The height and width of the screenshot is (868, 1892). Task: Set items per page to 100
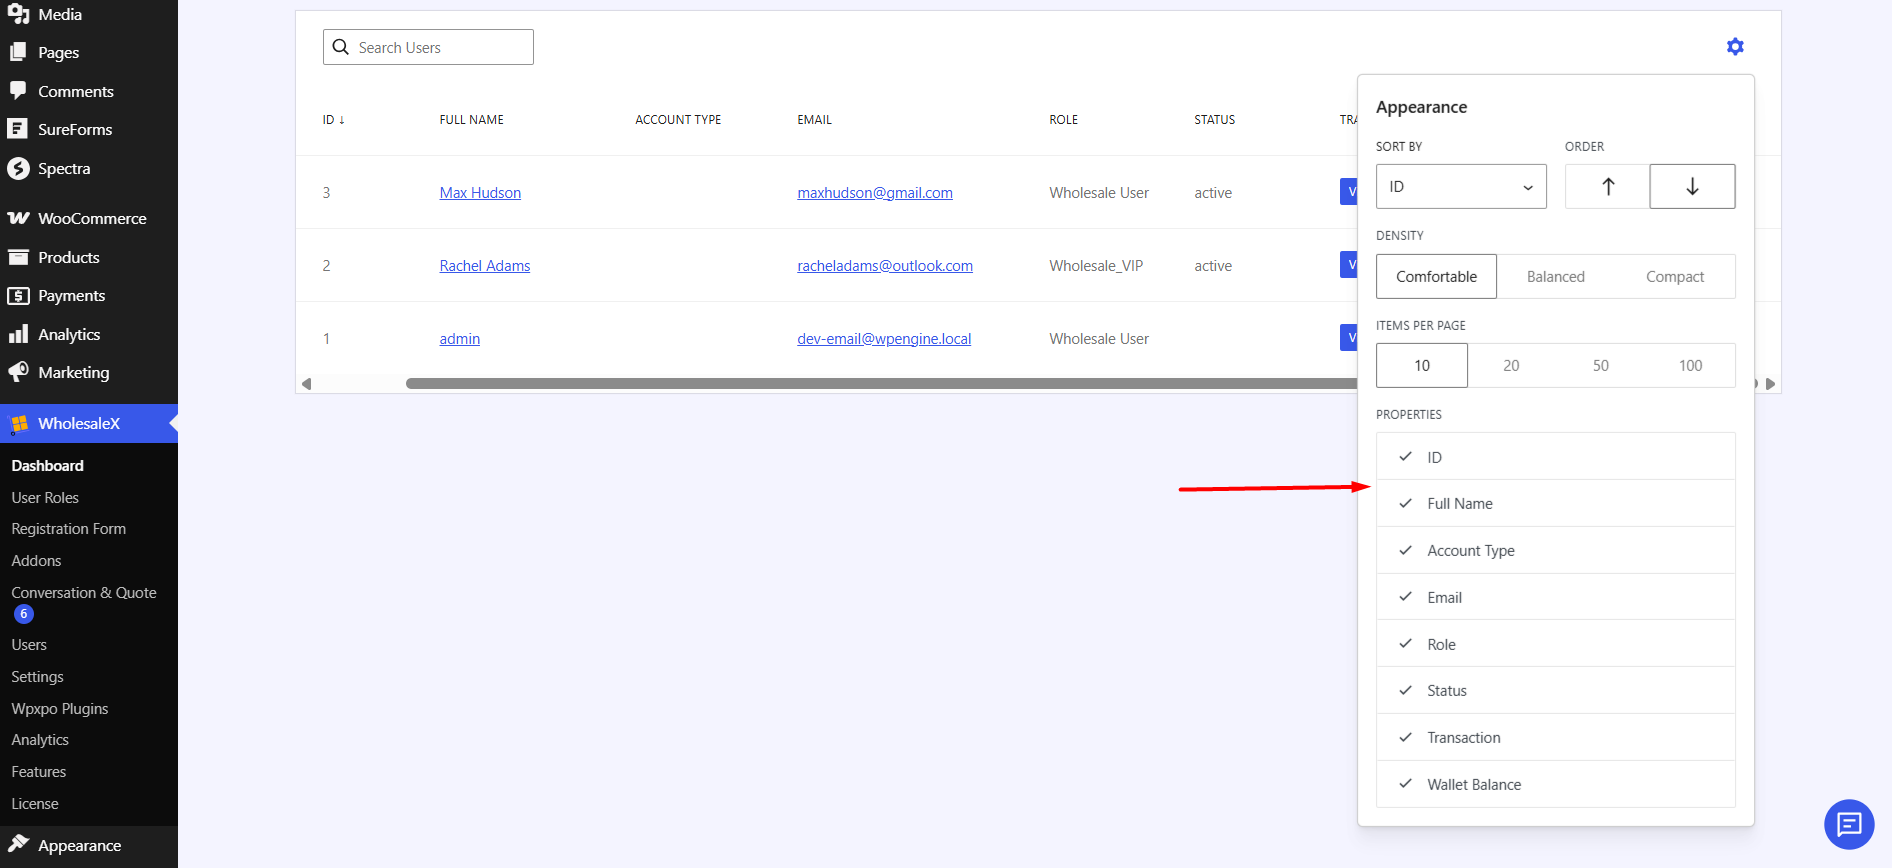pos(1690,365)
